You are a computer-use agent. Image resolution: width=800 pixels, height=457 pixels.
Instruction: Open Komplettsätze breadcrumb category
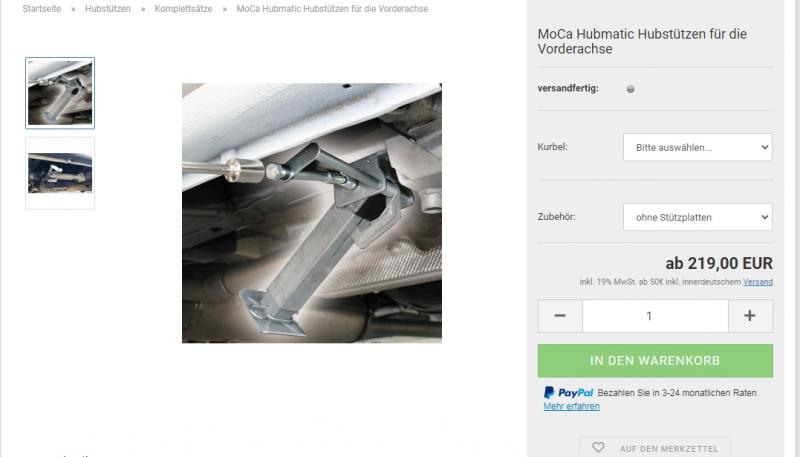[184, 9]
